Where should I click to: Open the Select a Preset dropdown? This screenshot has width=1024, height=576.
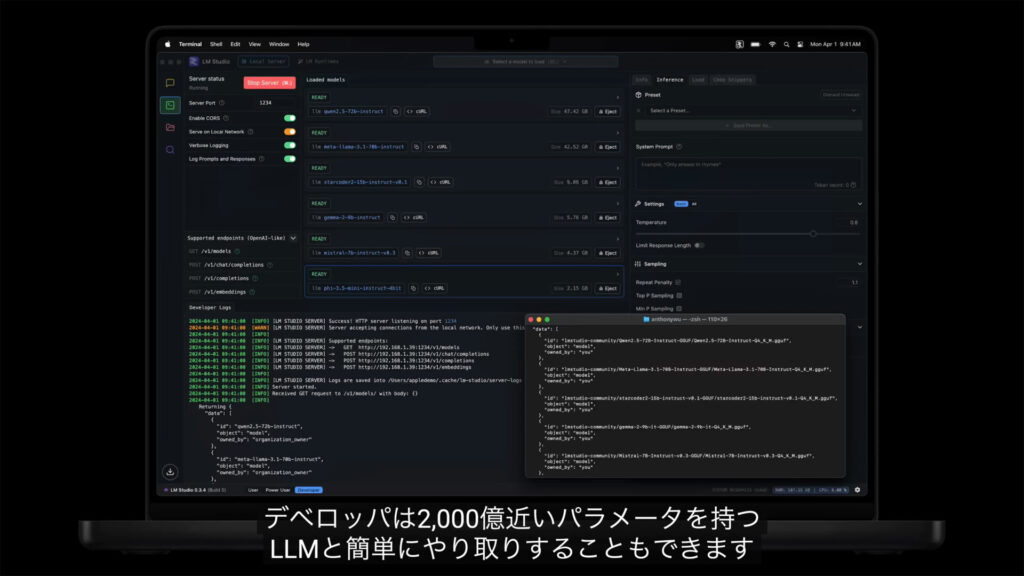tap(748, 110)
